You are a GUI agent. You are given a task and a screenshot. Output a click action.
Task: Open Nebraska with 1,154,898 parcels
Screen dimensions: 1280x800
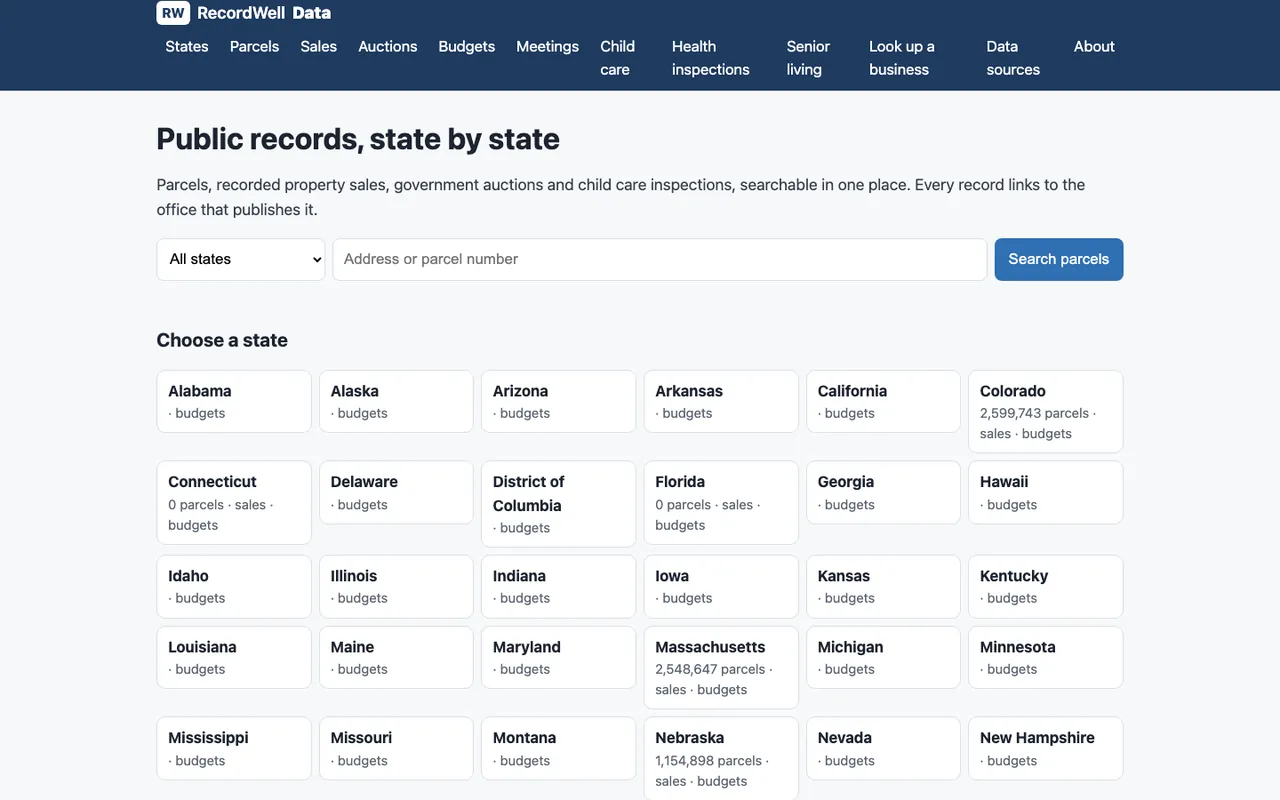tap(721, 758)
